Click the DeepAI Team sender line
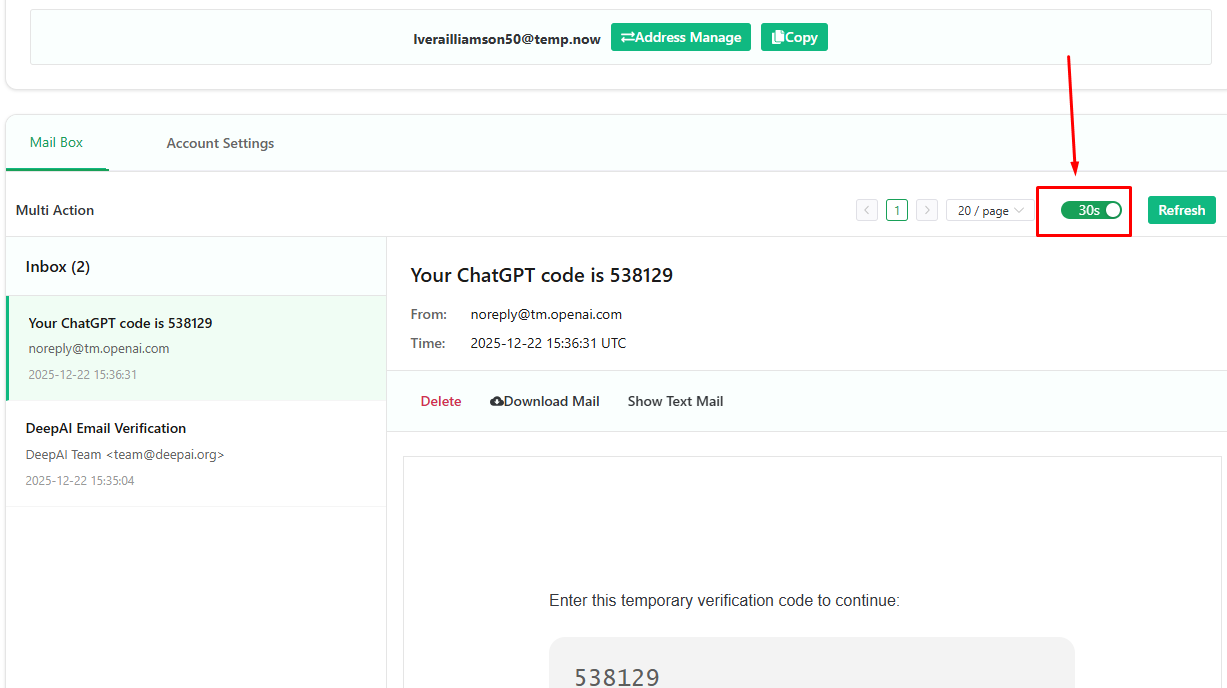Screen dimensions: 1227x688 point(125,454)
